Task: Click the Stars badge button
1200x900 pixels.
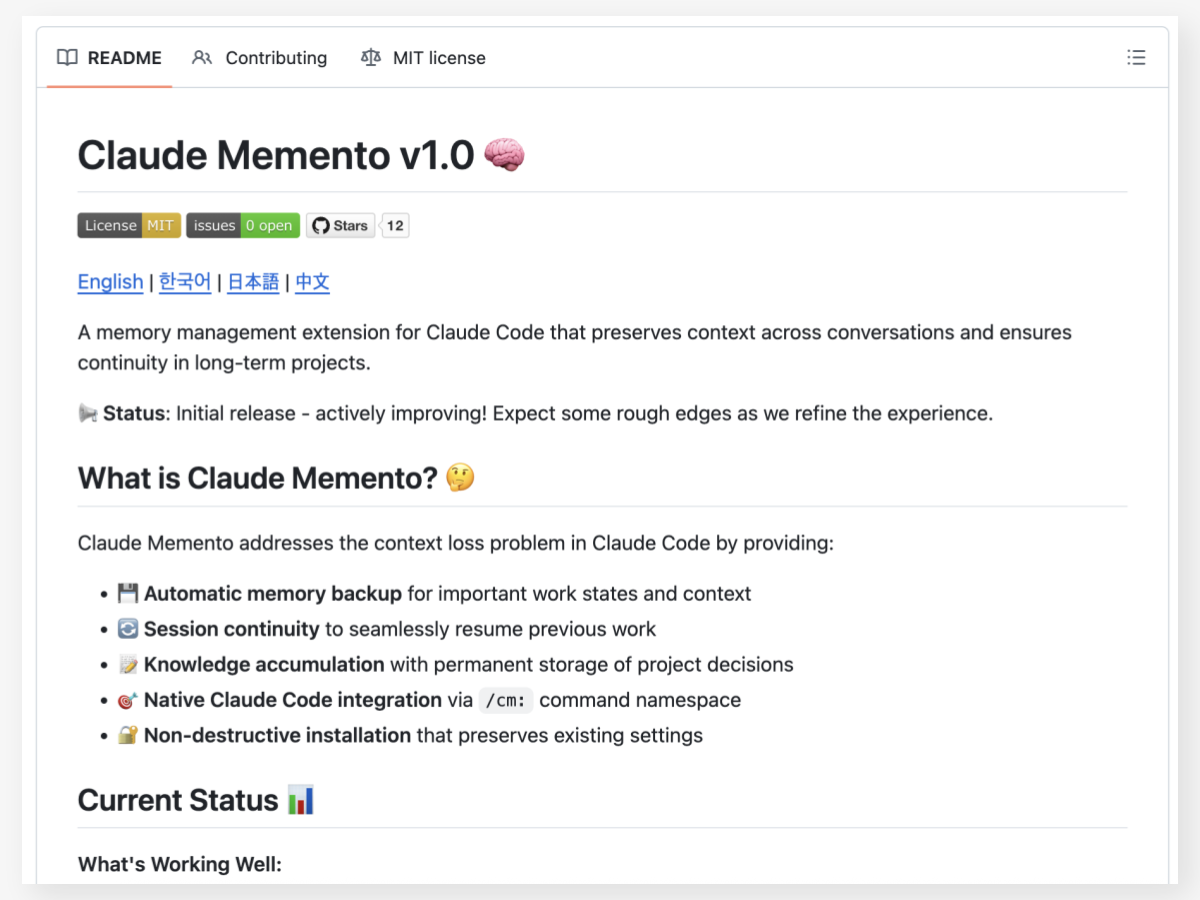Action: point(340,226)
